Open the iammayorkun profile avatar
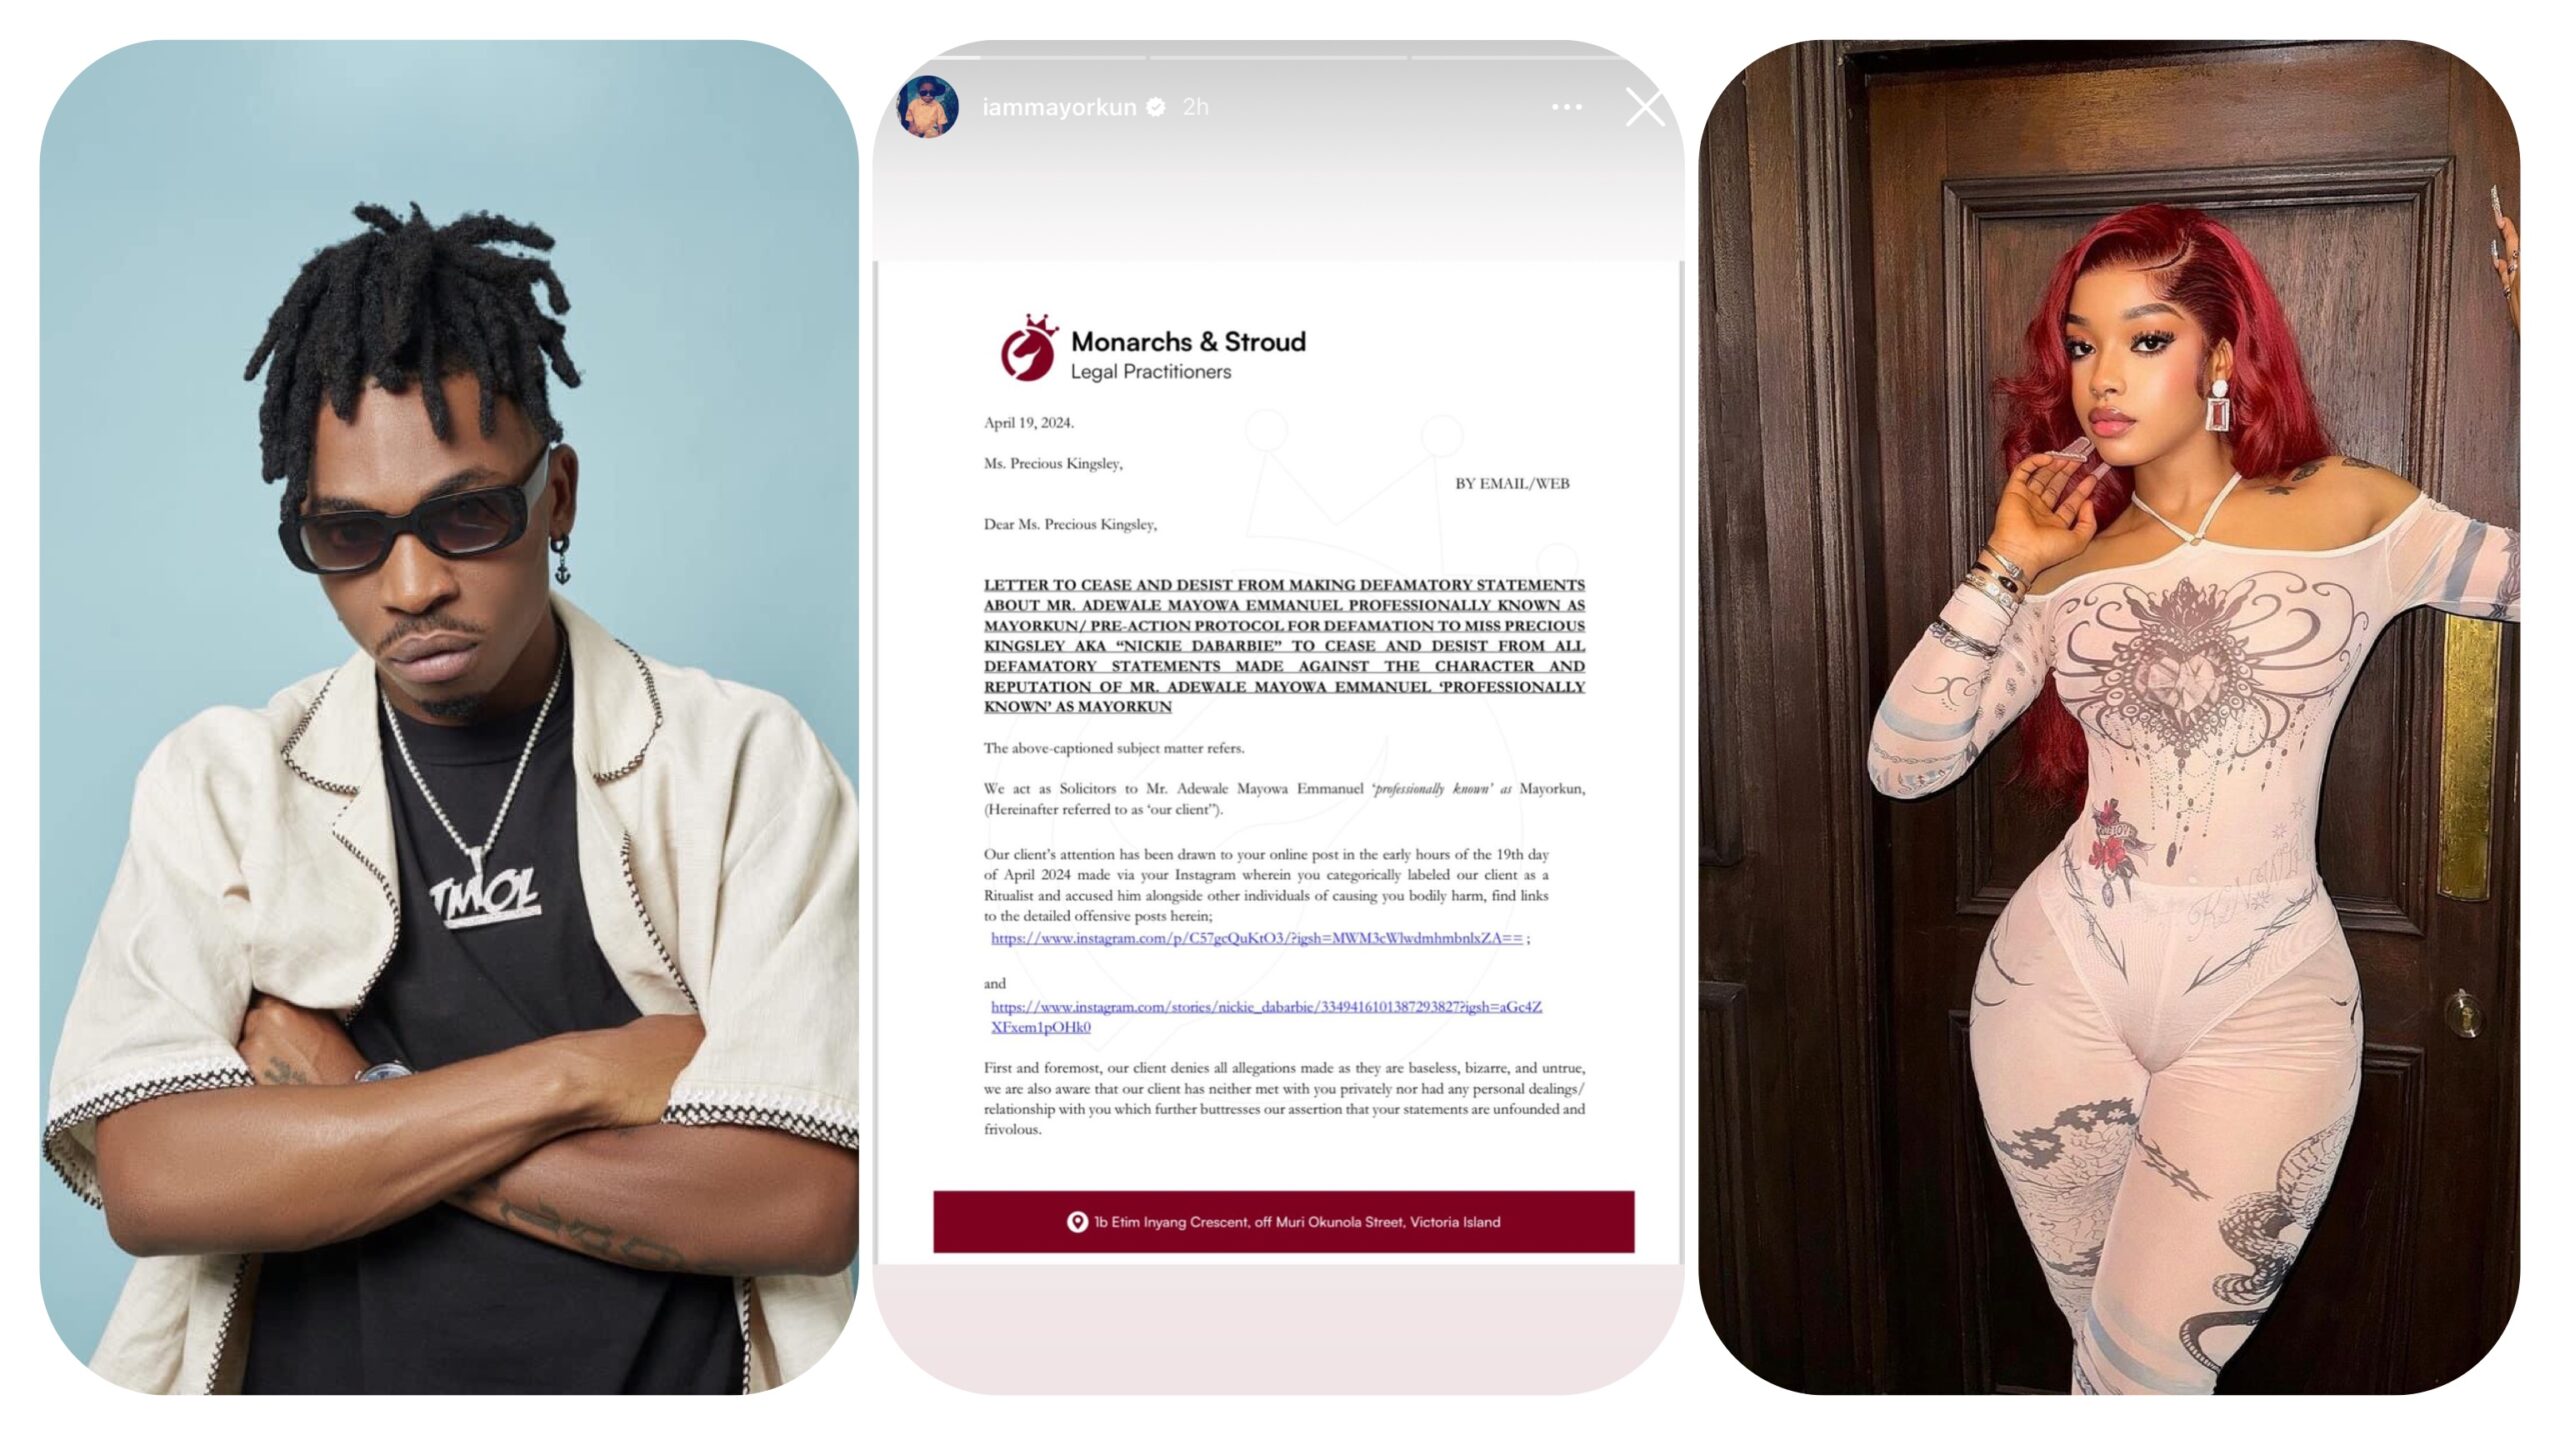This screenshot has height=1435, width=2560. click(x=928, y=106)
